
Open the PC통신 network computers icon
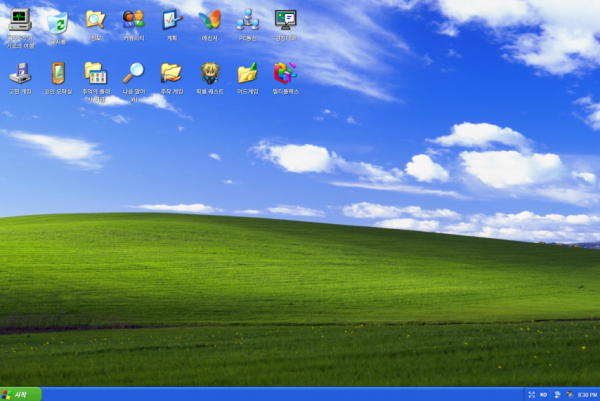tap(248, 19)
